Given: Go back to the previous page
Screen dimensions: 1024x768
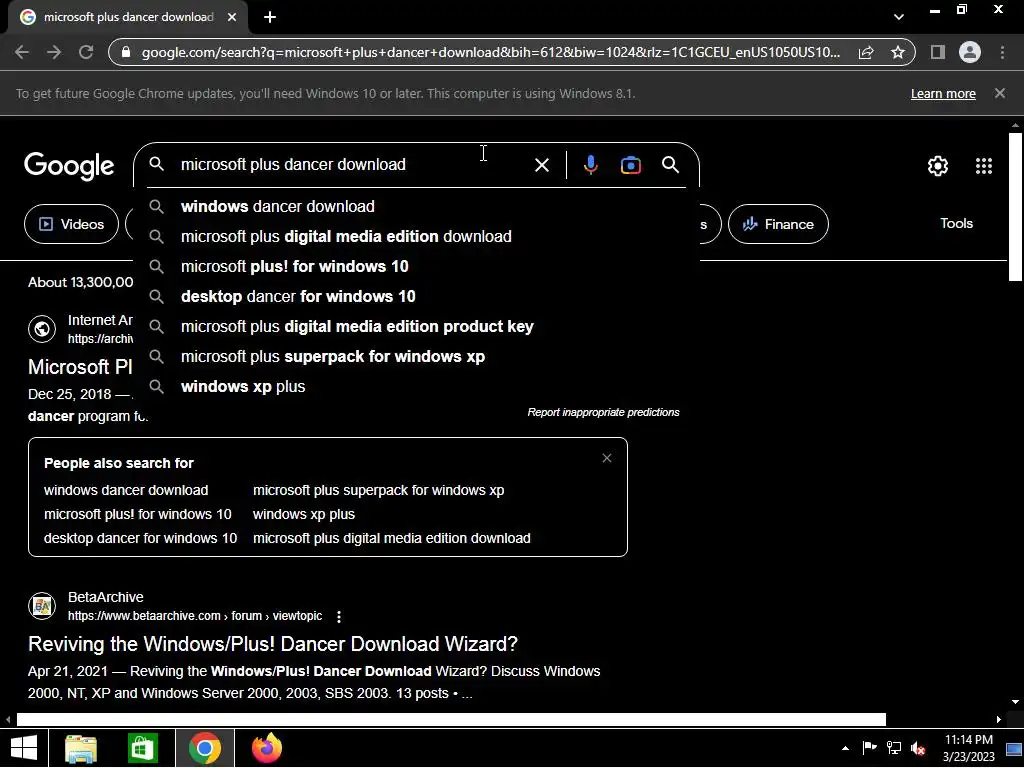Looking at the screenshot, I should point(22,52).
